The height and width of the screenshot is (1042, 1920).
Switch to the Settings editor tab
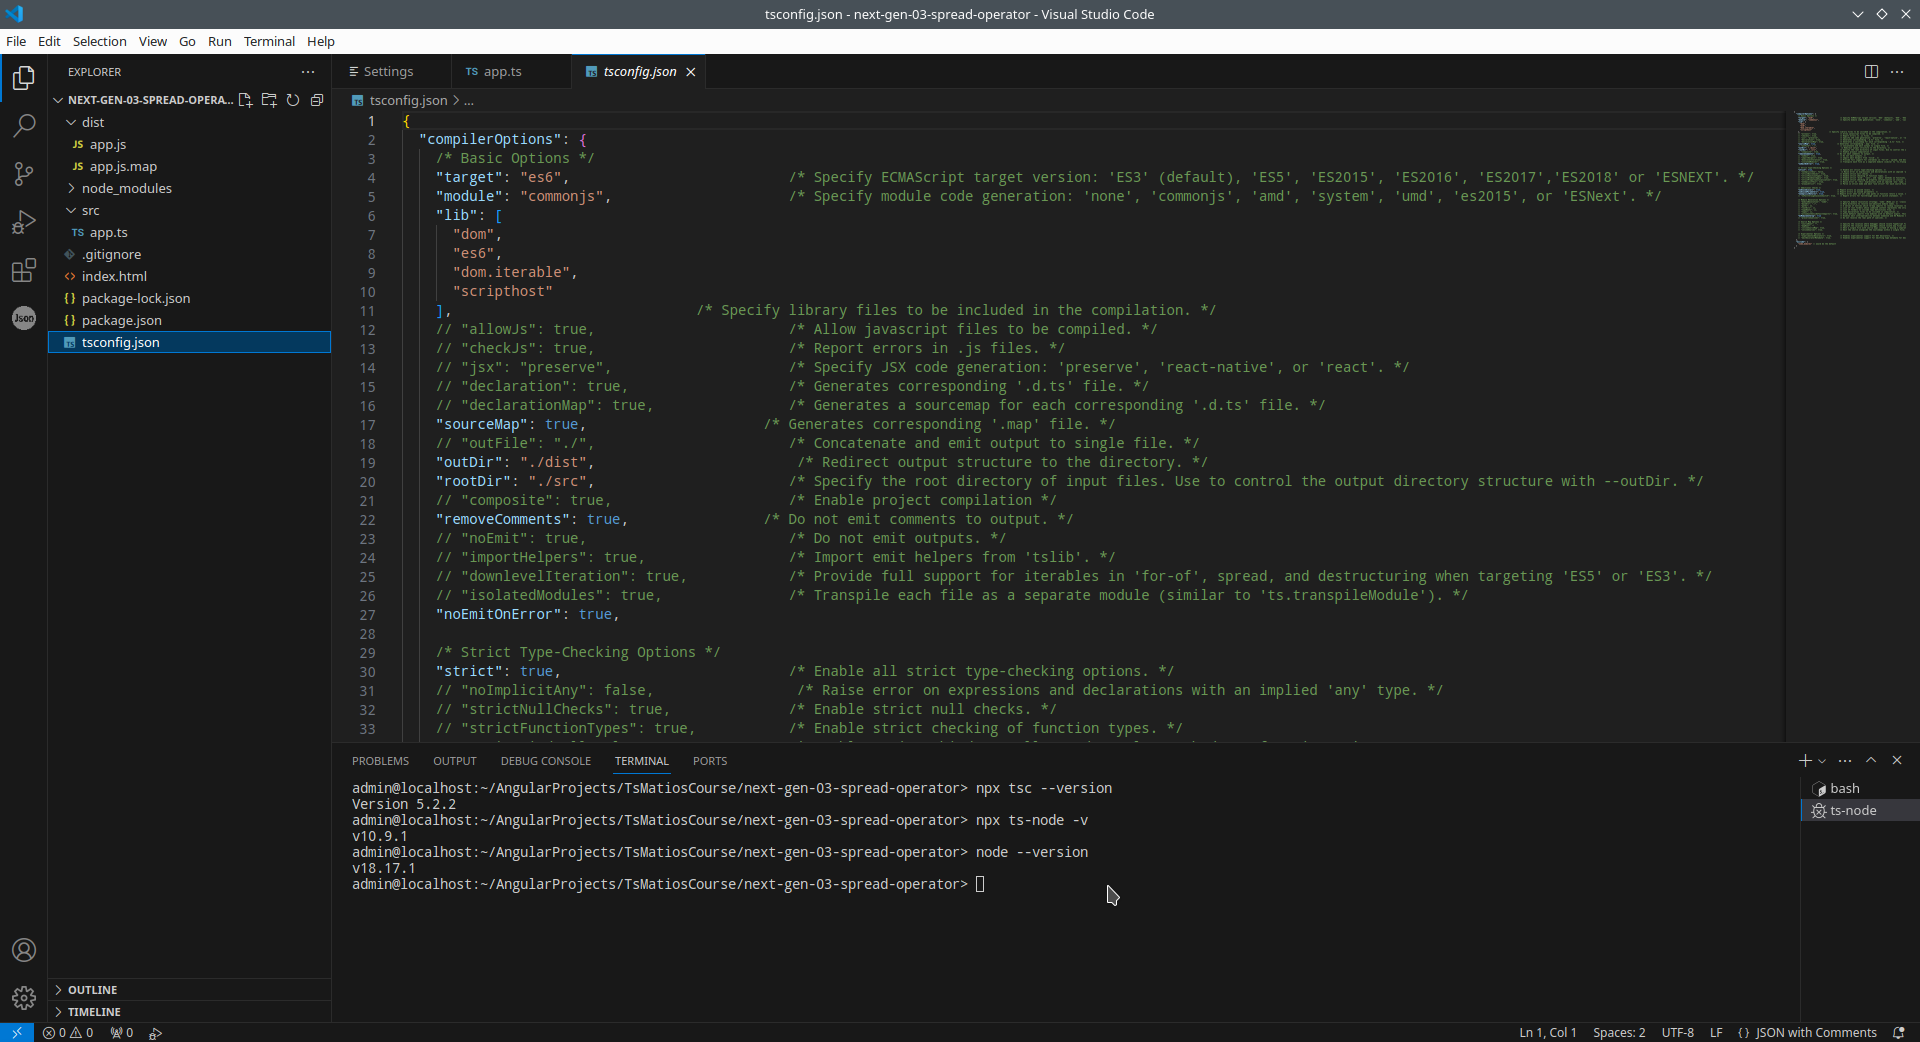[389, 72]
